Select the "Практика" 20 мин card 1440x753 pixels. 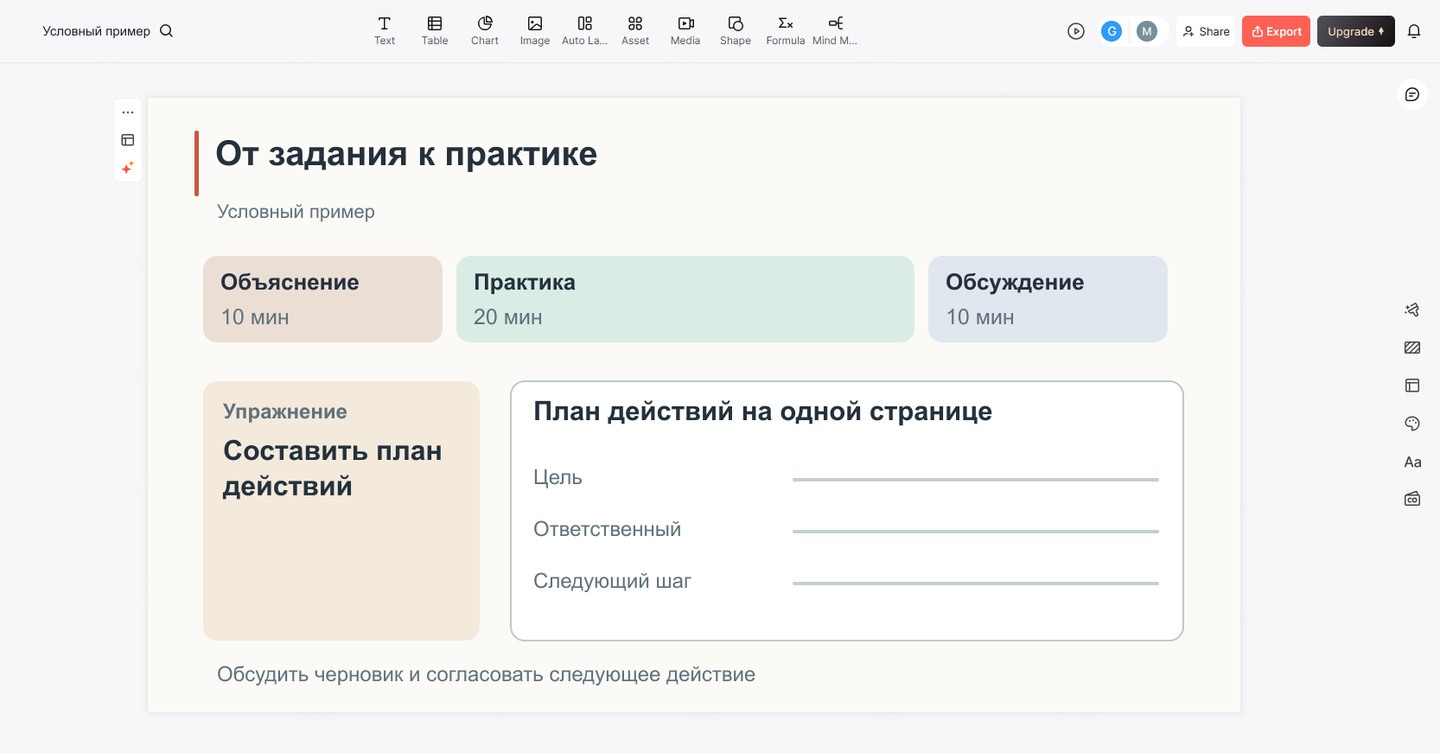(685, 299)
